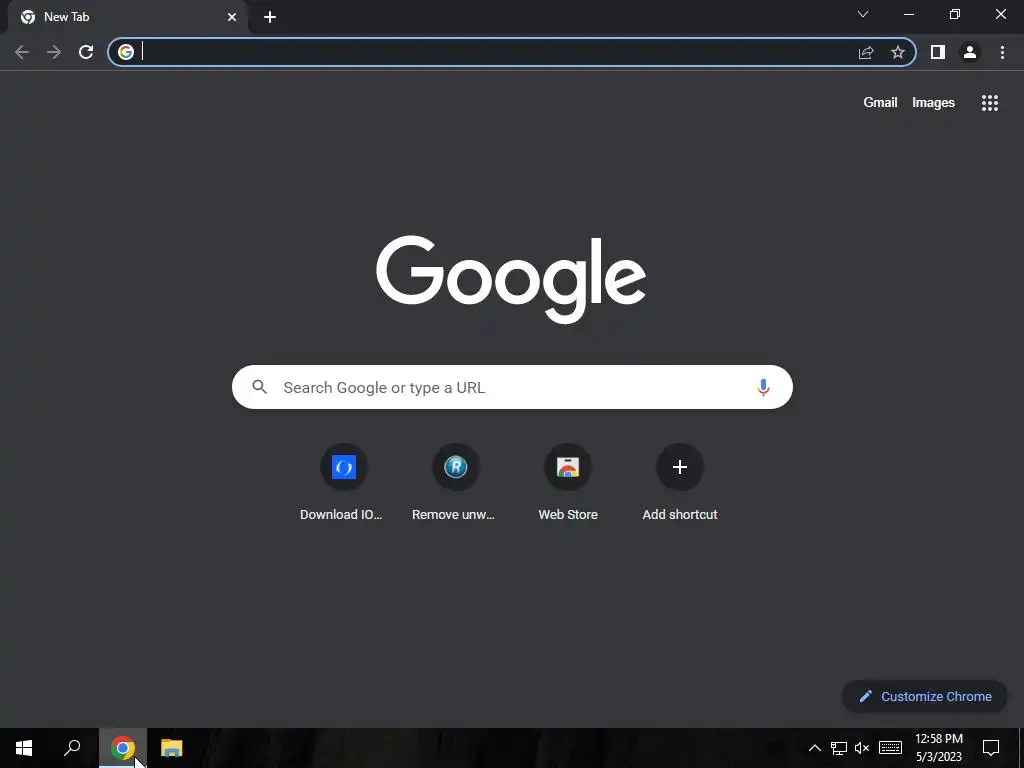Open the touch keyboard tray icon

tap(890, 748)
